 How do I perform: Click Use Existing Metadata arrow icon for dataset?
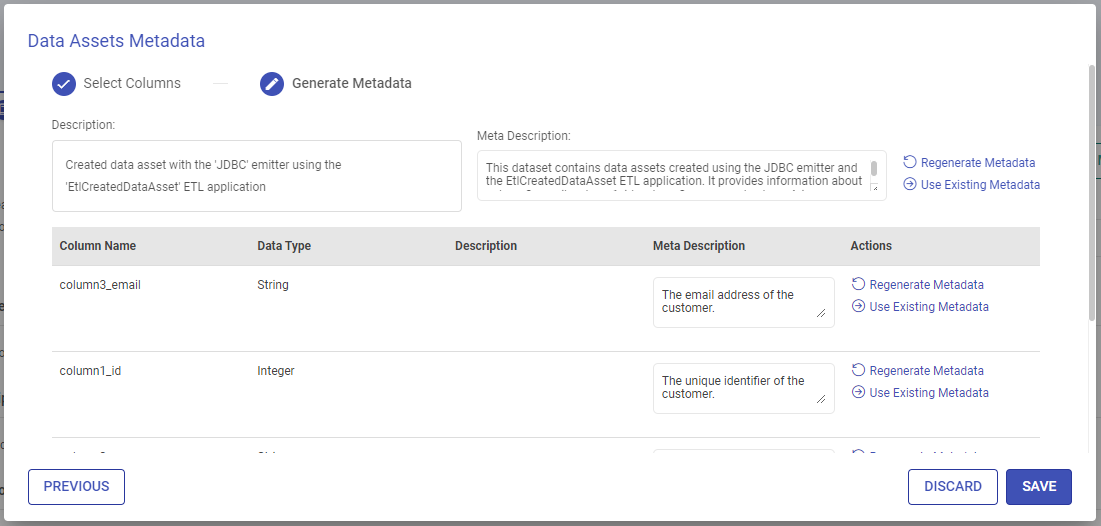910,184
